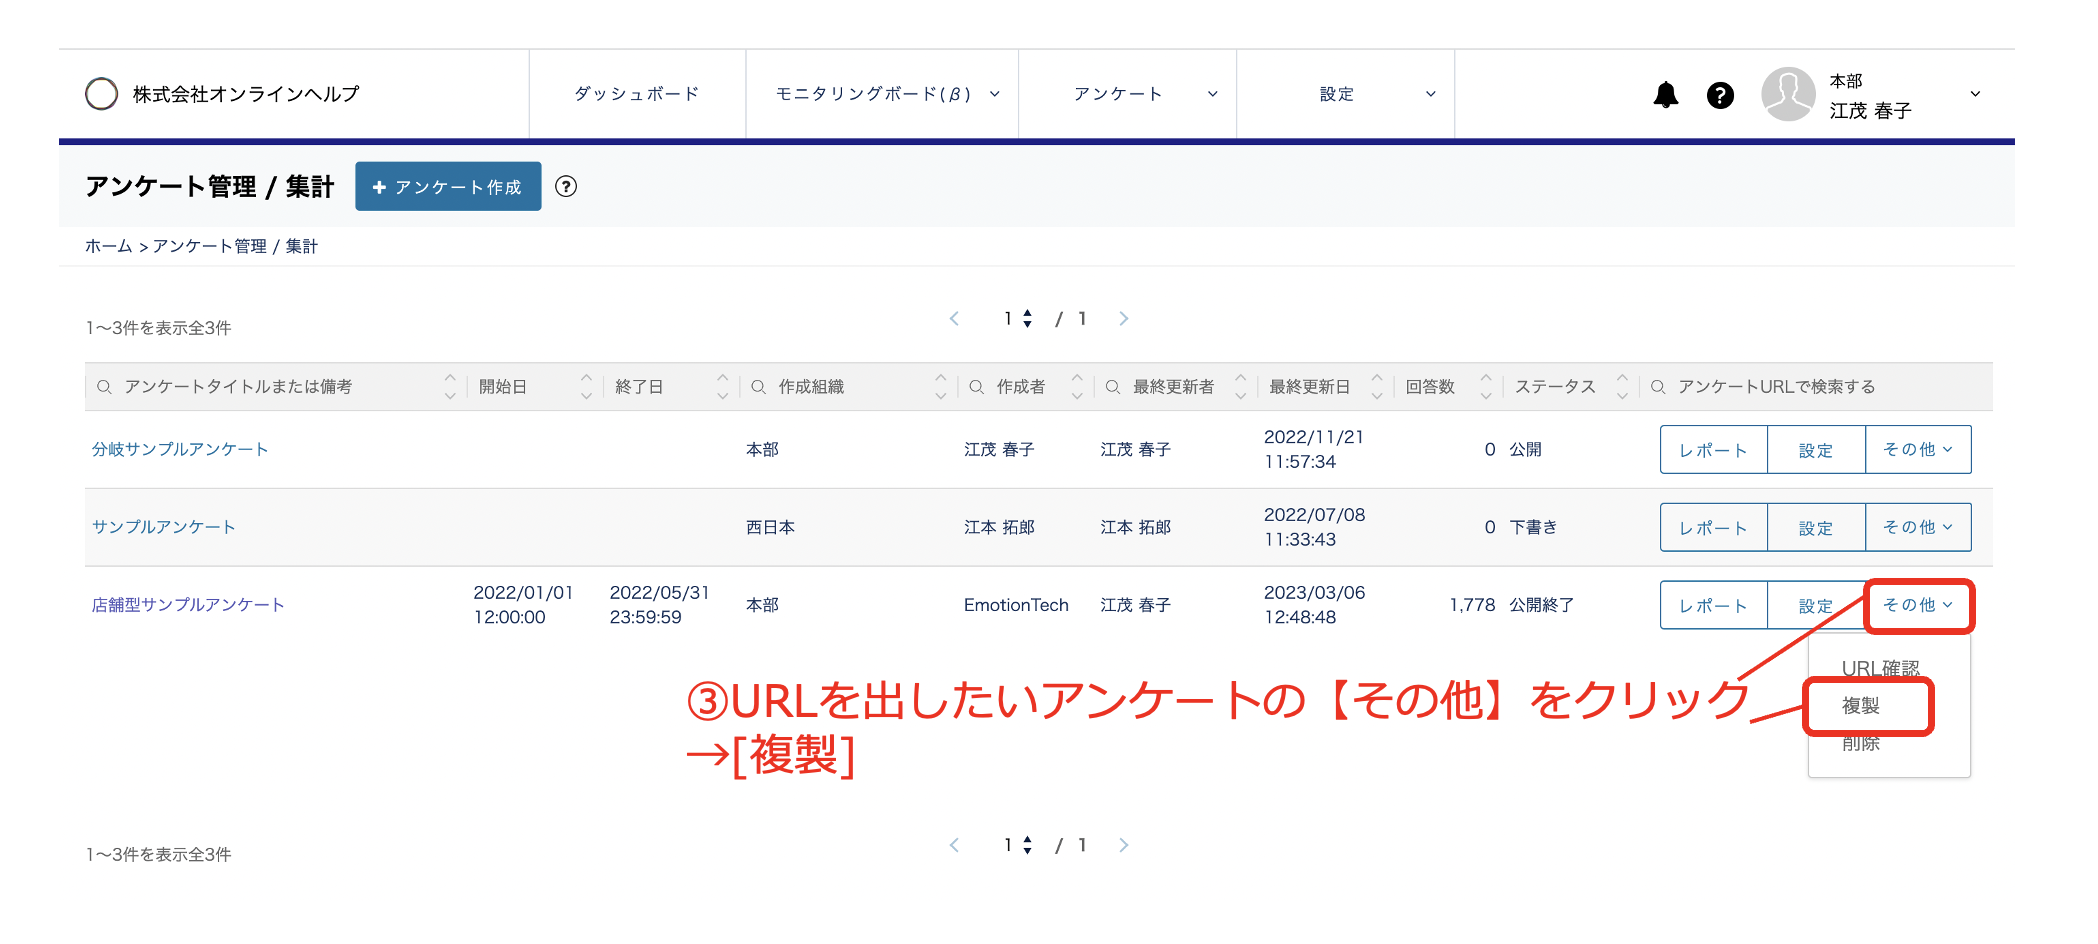Open the ダッシュボード menu item
Image resolution: width=2098 pixels, height=944 pixels.
(x=637, y=94)
